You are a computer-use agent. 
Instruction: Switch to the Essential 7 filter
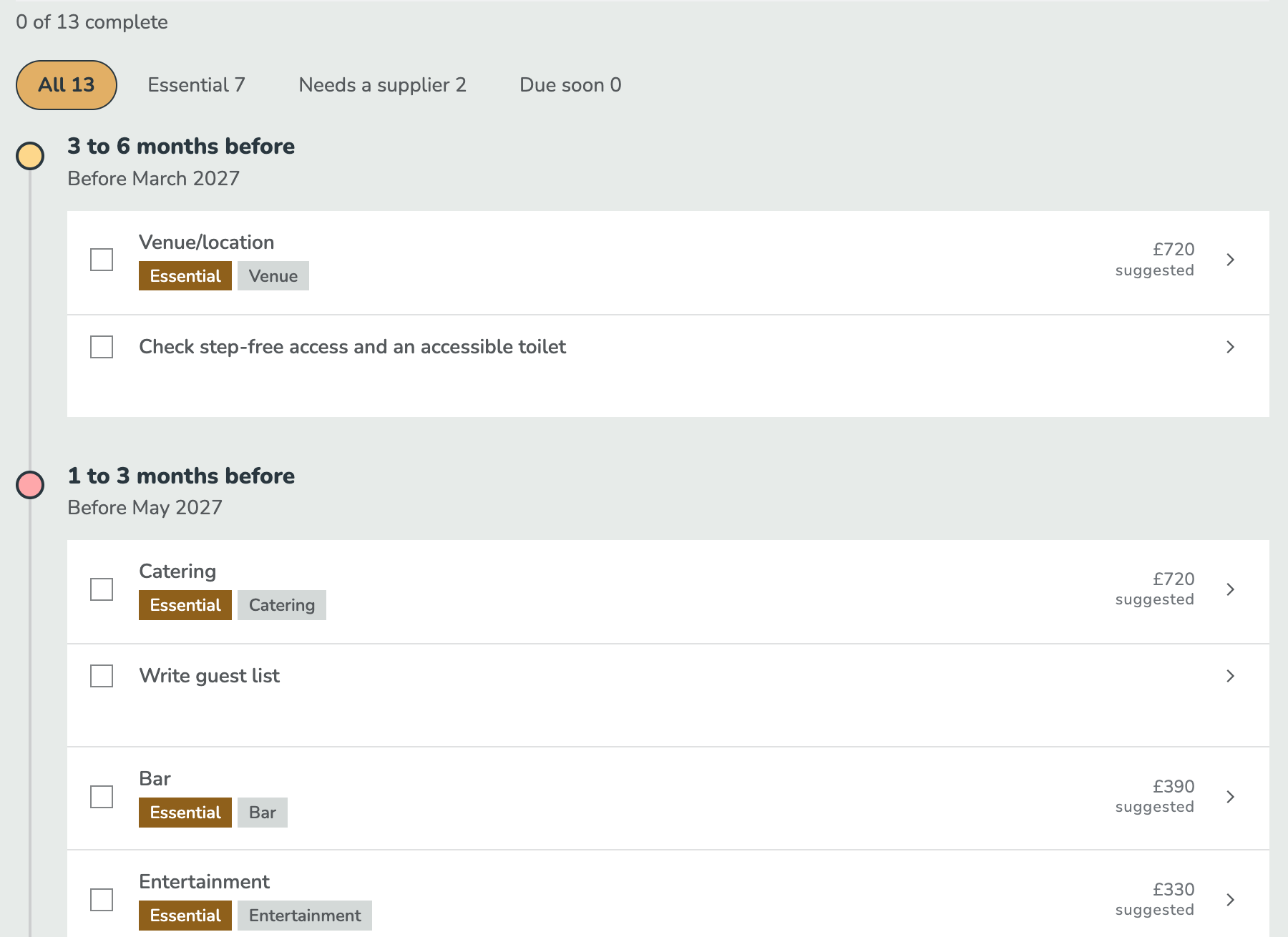click(196, 85)
